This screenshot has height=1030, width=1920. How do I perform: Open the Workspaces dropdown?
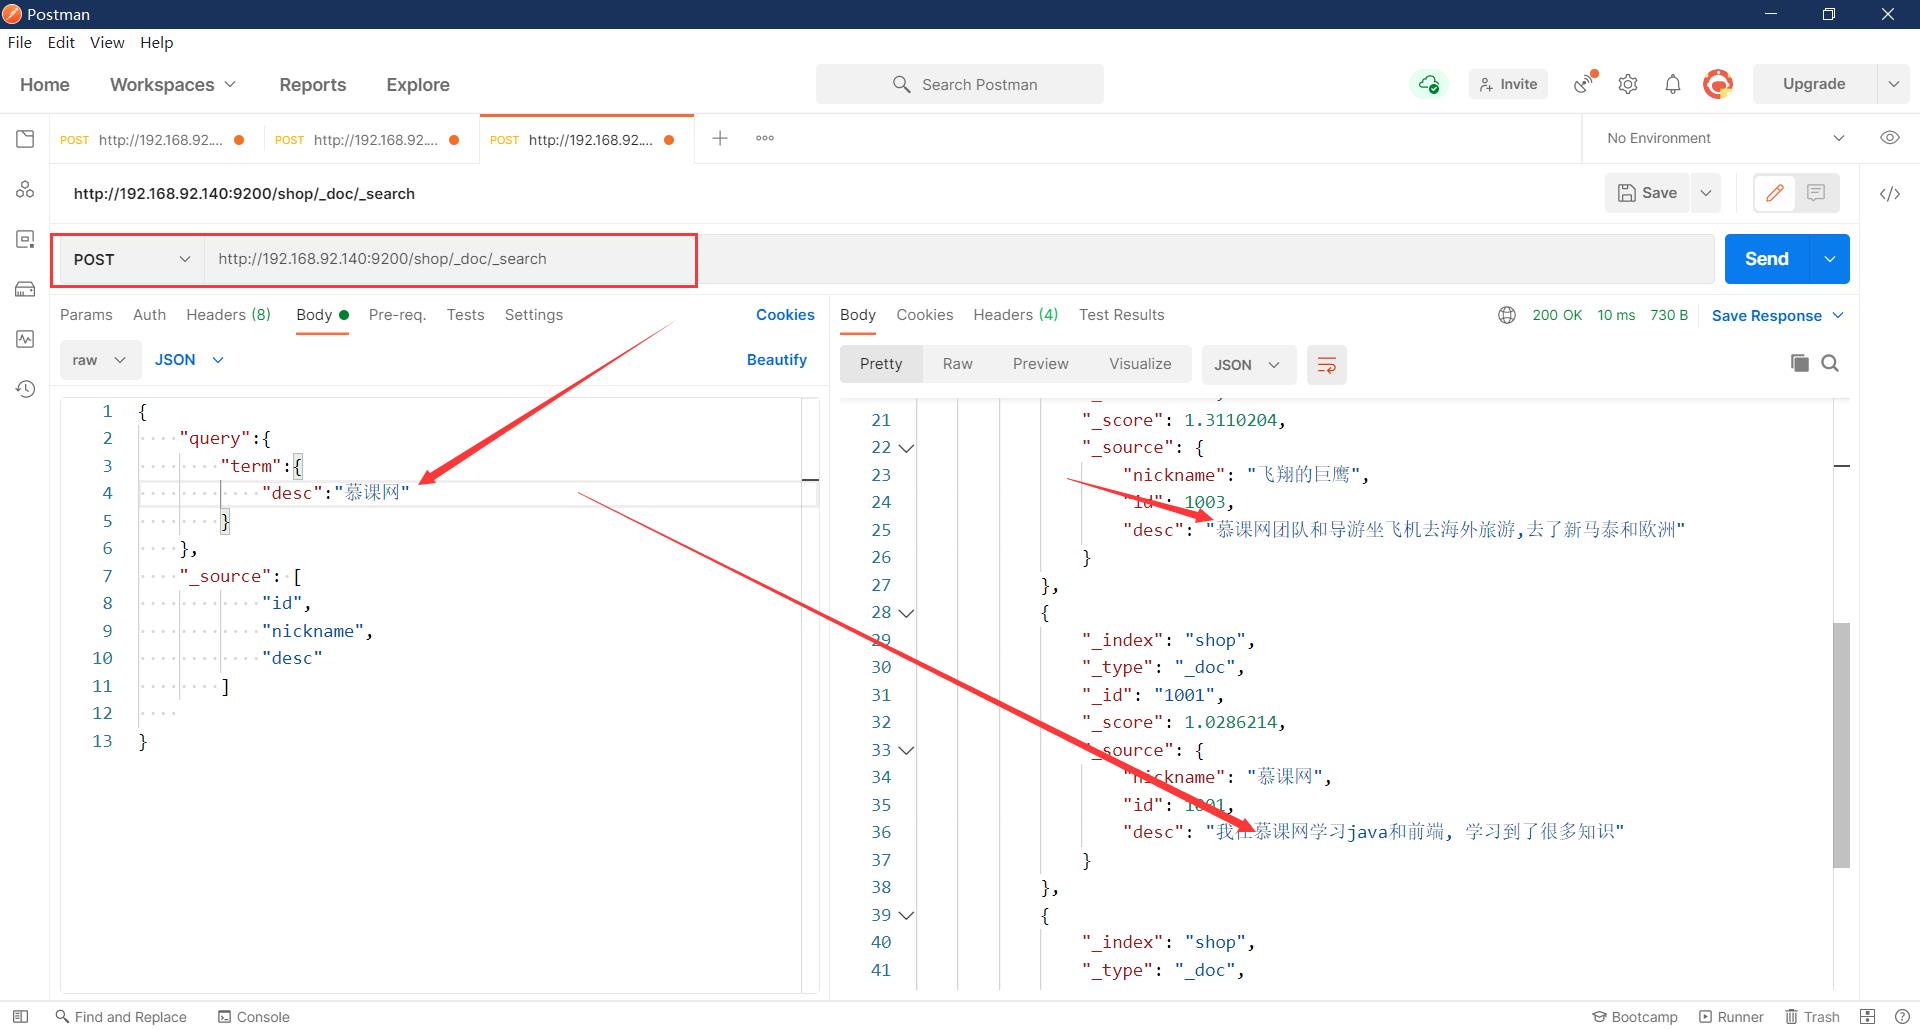point(173,84)
